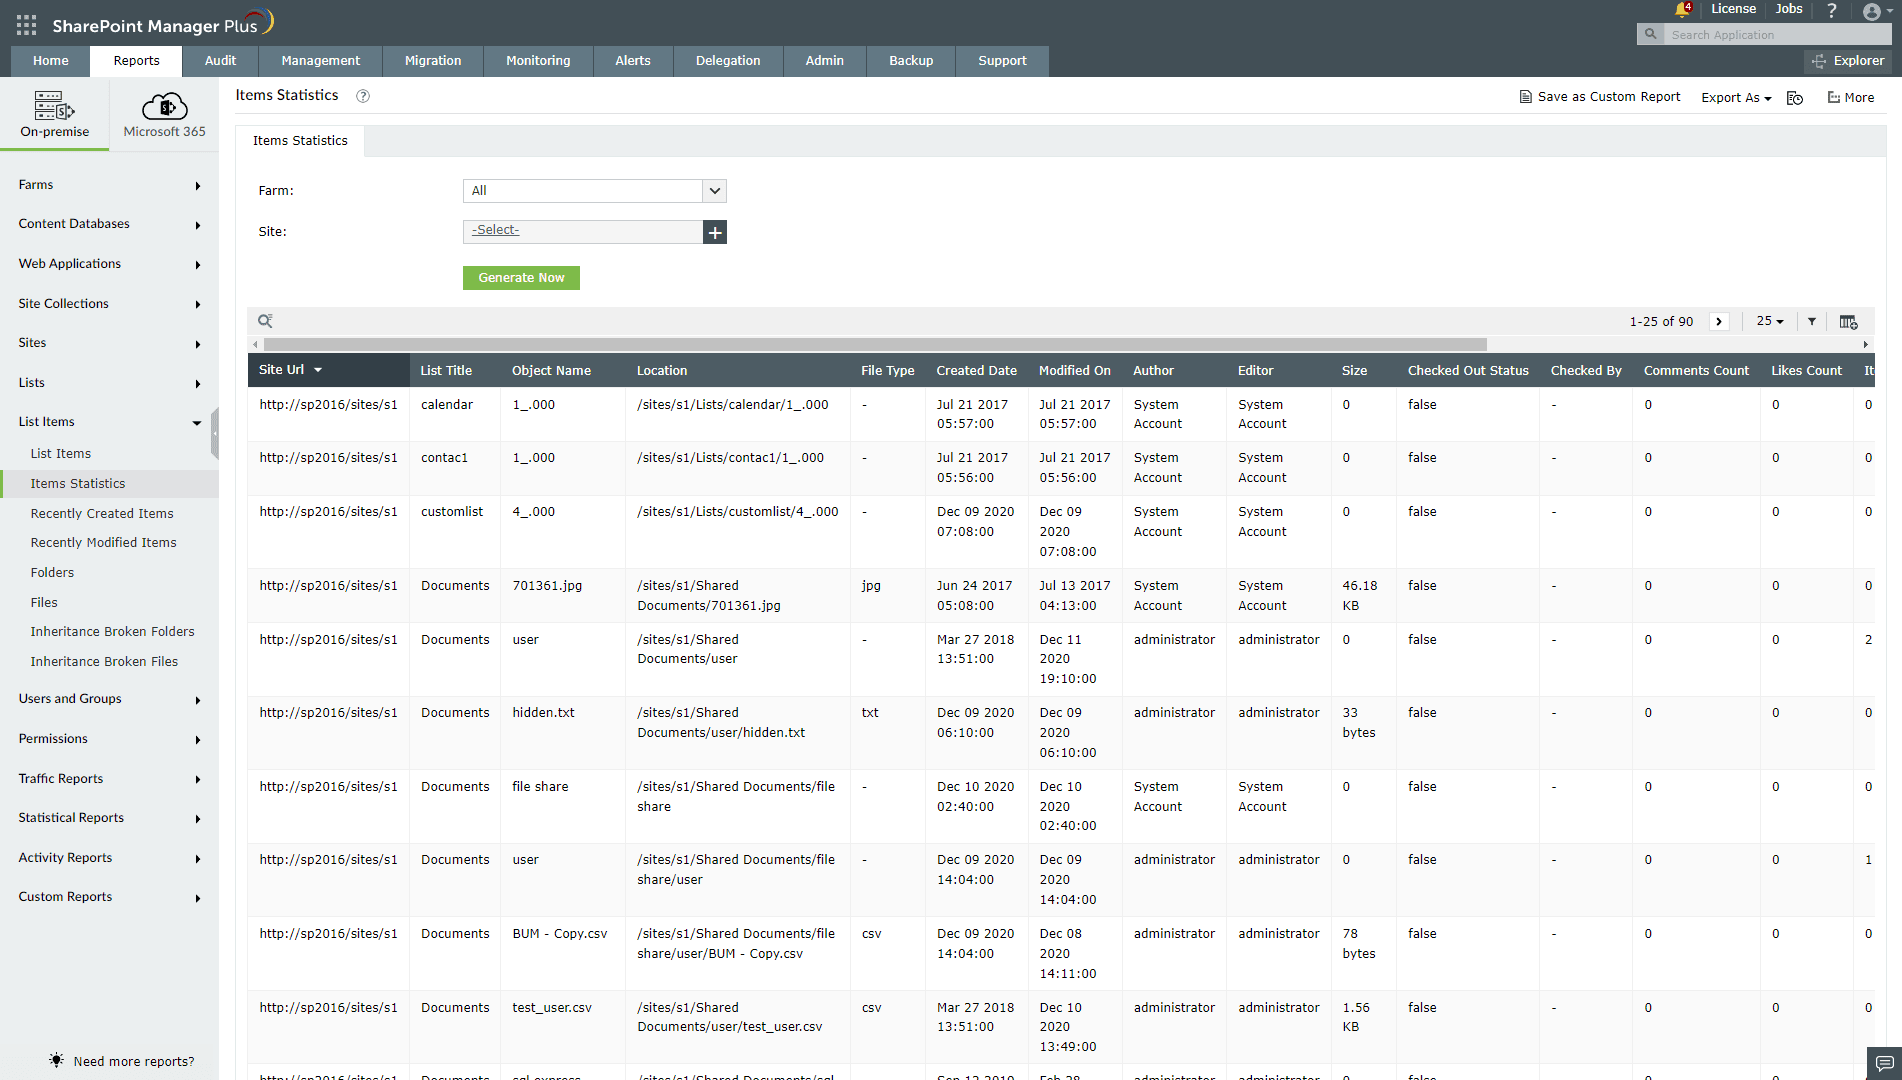The image size is (1902, 1080).
Task: Open the Migration tab
Action: (433, 61)
